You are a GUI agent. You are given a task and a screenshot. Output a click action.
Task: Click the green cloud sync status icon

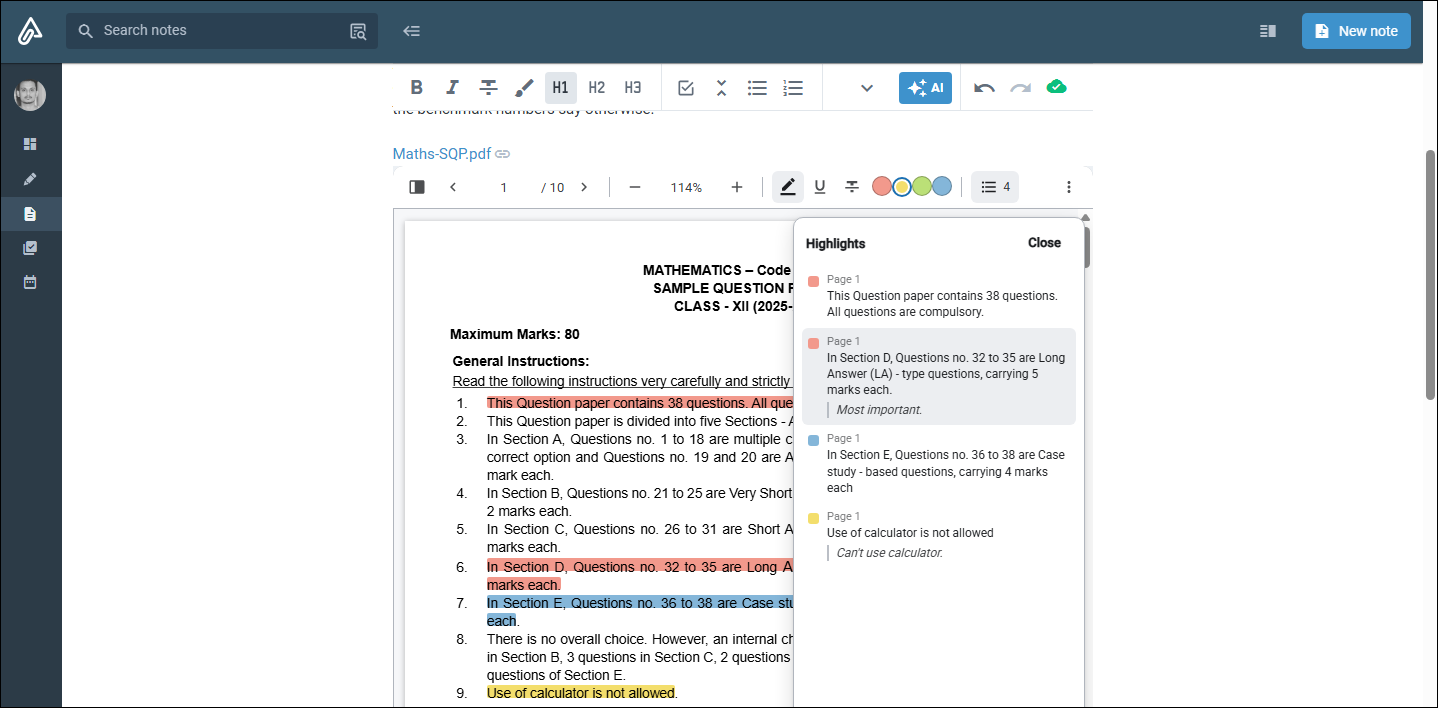(x=1056, y=87)
